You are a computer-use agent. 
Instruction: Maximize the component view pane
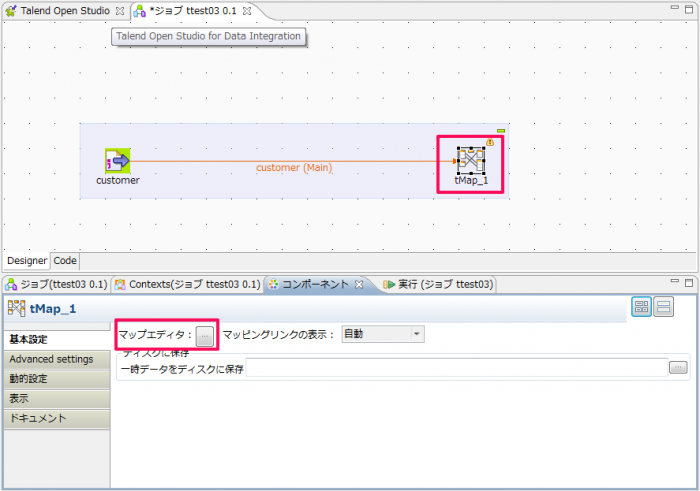pos(689,283)
